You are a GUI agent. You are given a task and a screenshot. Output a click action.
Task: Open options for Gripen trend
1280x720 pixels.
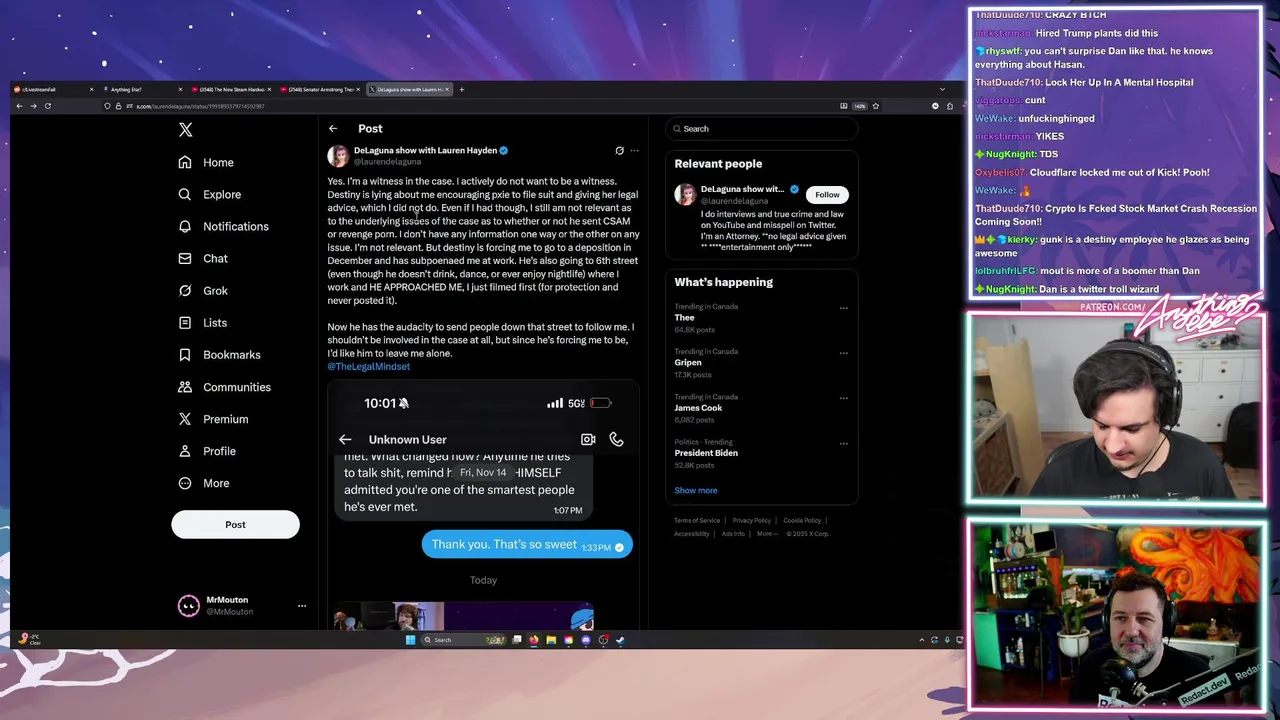844,353
